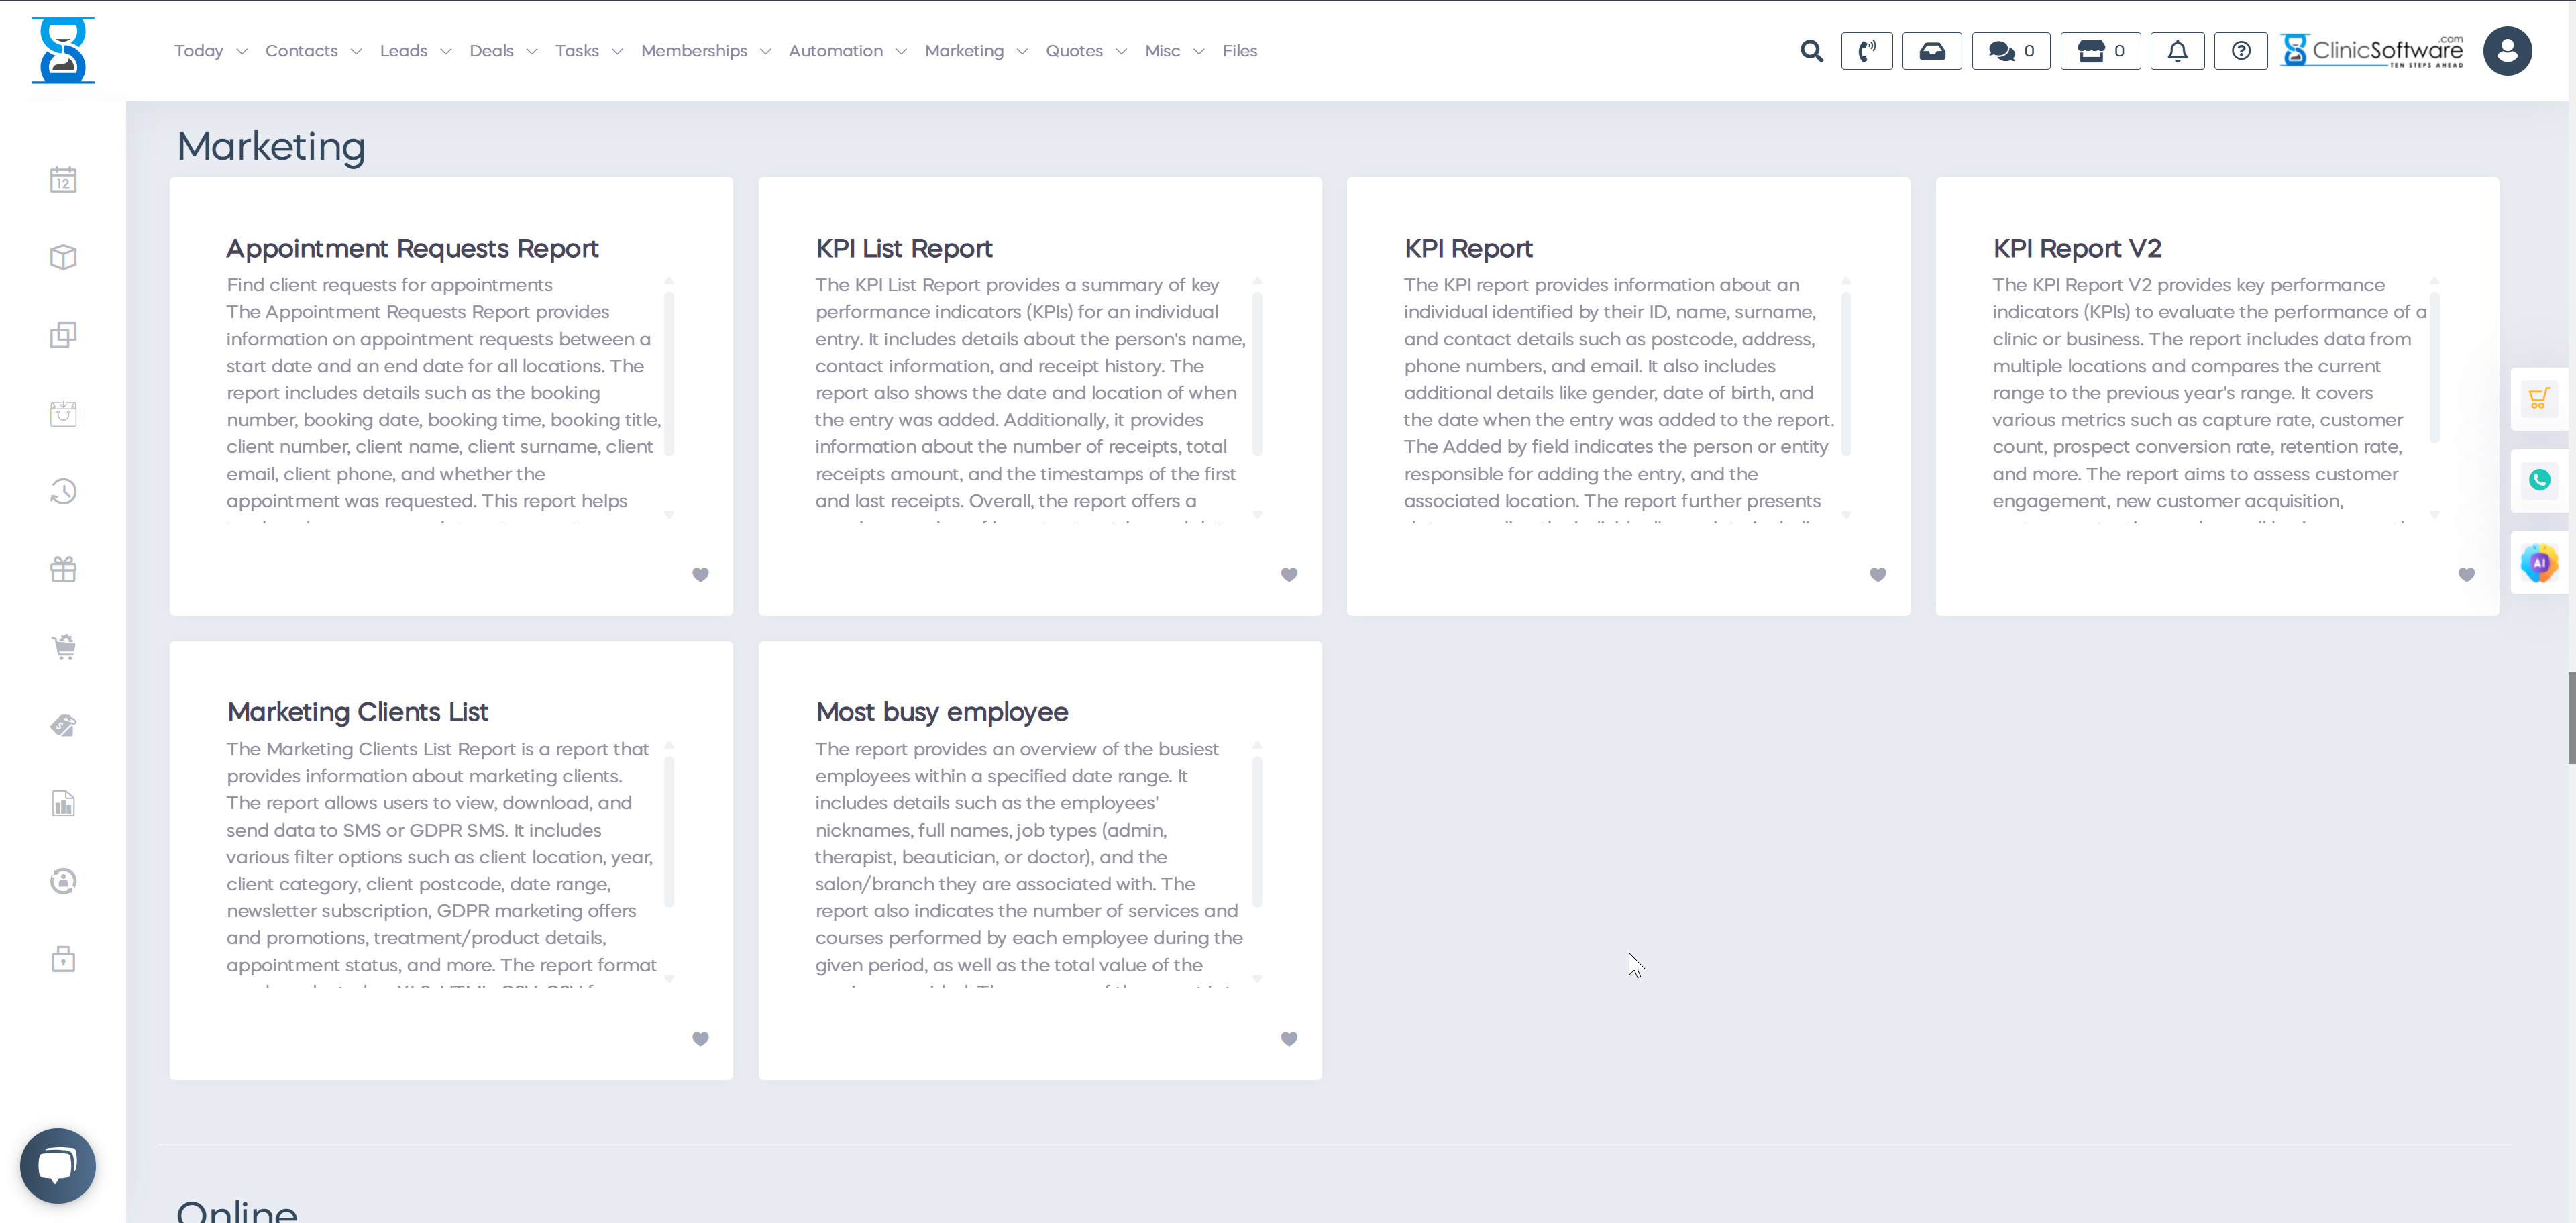Image resolution: width=2576 pixels, height=1223 pixels.
Task: Favorite the Appointment Requests Report heart
Action: click(700, 574)
